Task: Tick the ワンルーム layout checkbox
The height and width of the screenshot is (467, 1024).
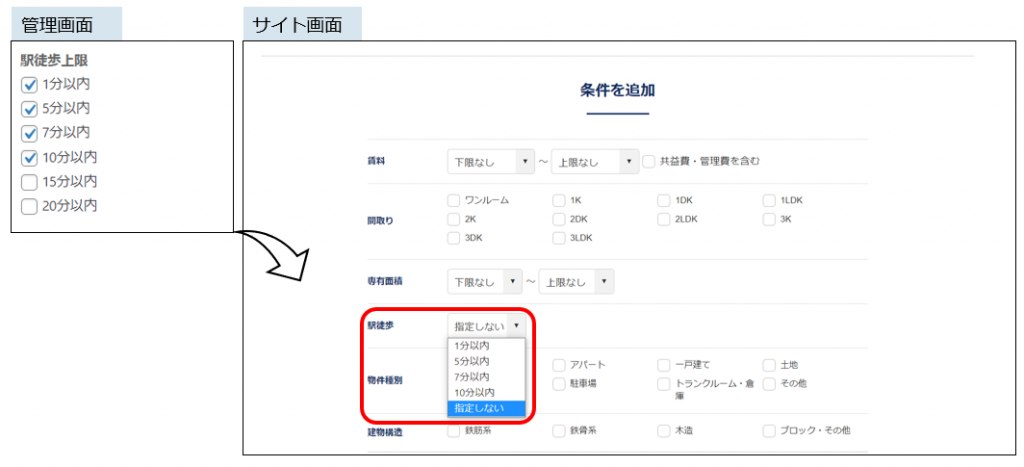Action: coord(454,200)
